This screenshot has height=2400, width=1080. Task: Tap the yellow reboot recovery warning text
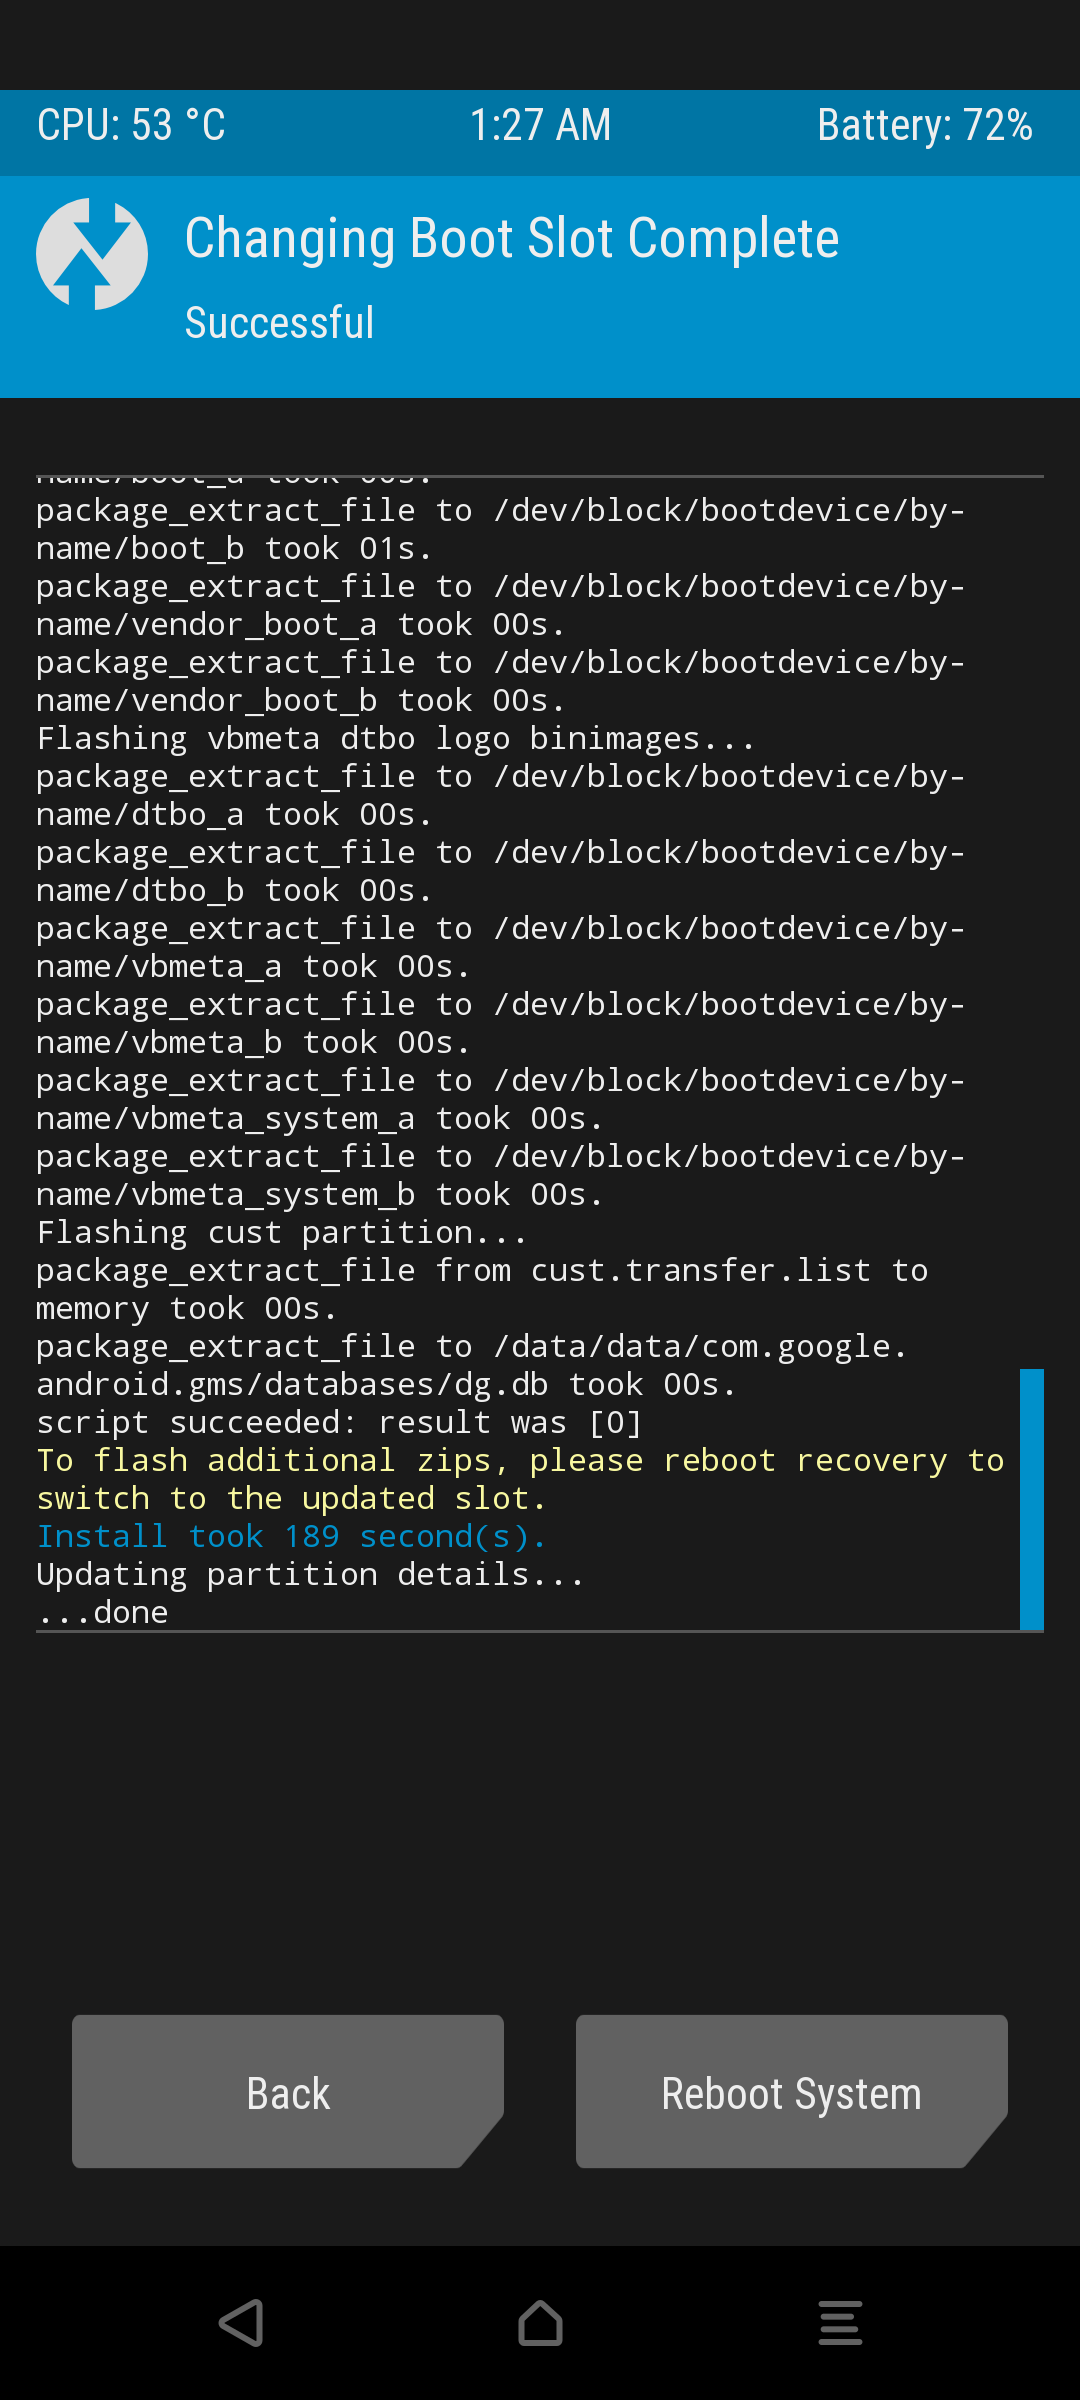(520, 1479)
